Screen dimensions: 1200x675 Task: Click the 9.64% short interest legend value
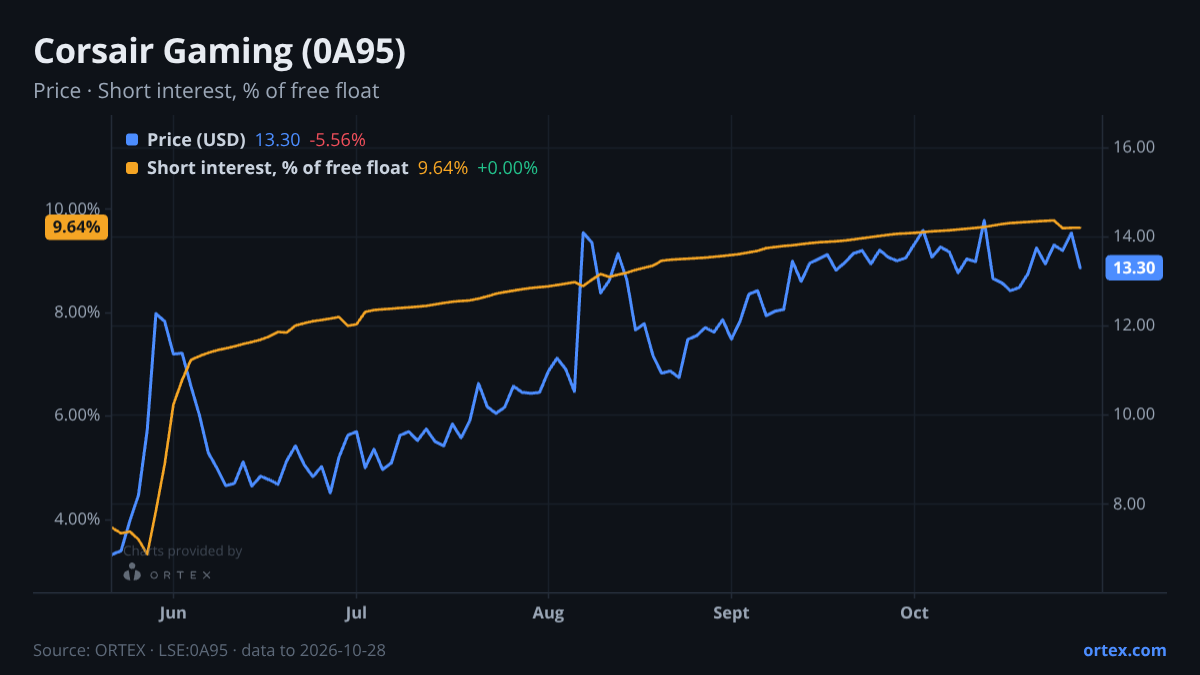tap(442, 168)
